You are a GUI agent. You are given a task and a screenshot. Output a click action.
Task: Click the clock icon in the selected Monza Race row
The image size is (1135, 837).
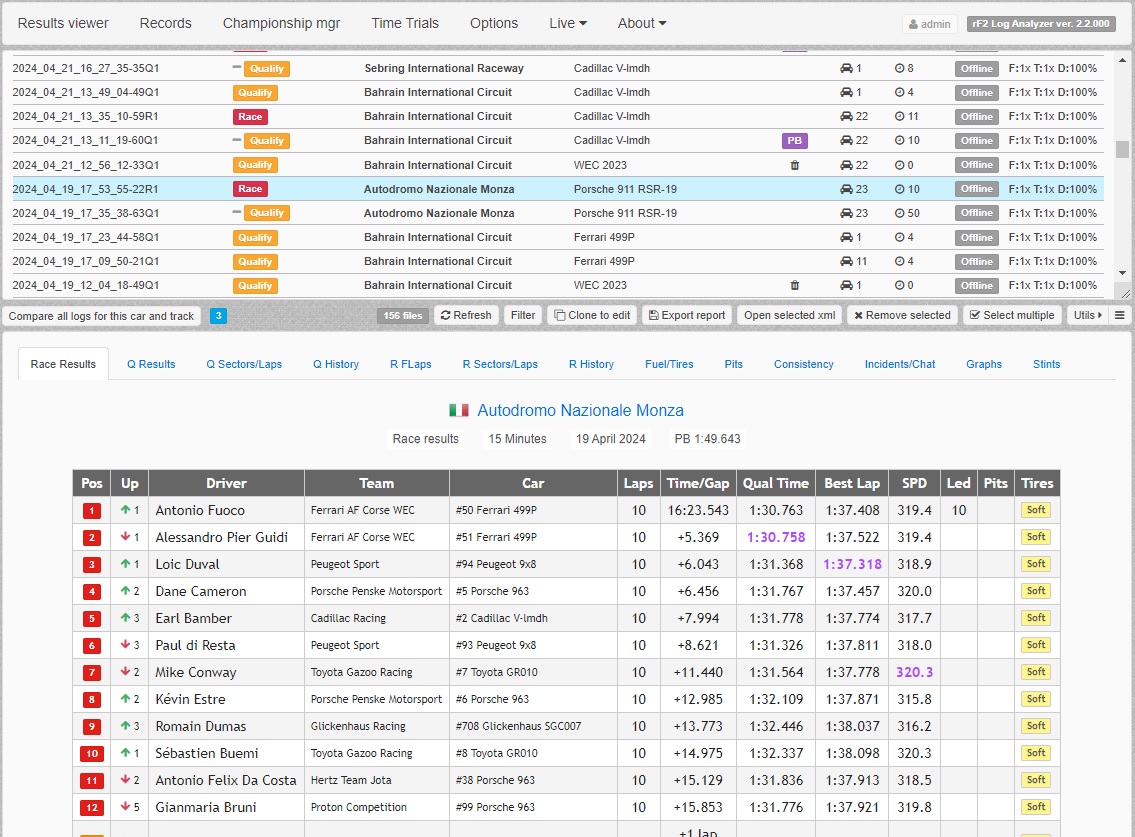coord(899,189)
